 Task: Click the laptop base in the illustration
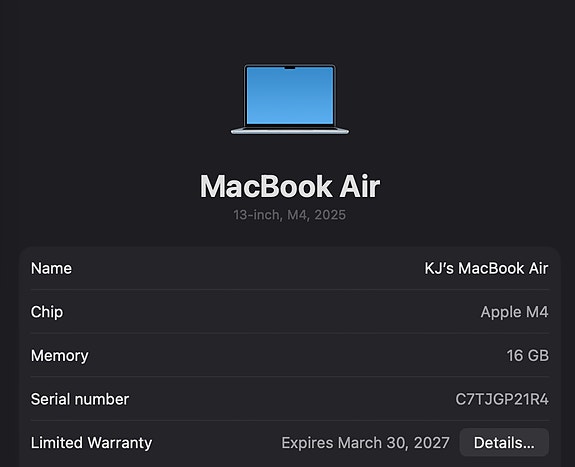click(290, 131)
